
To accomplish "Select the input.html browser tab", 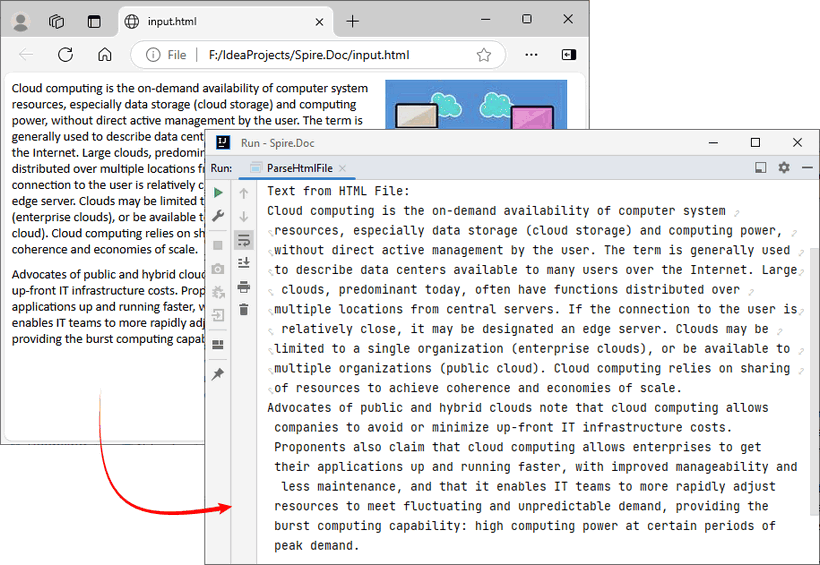I will click(225, 21).
